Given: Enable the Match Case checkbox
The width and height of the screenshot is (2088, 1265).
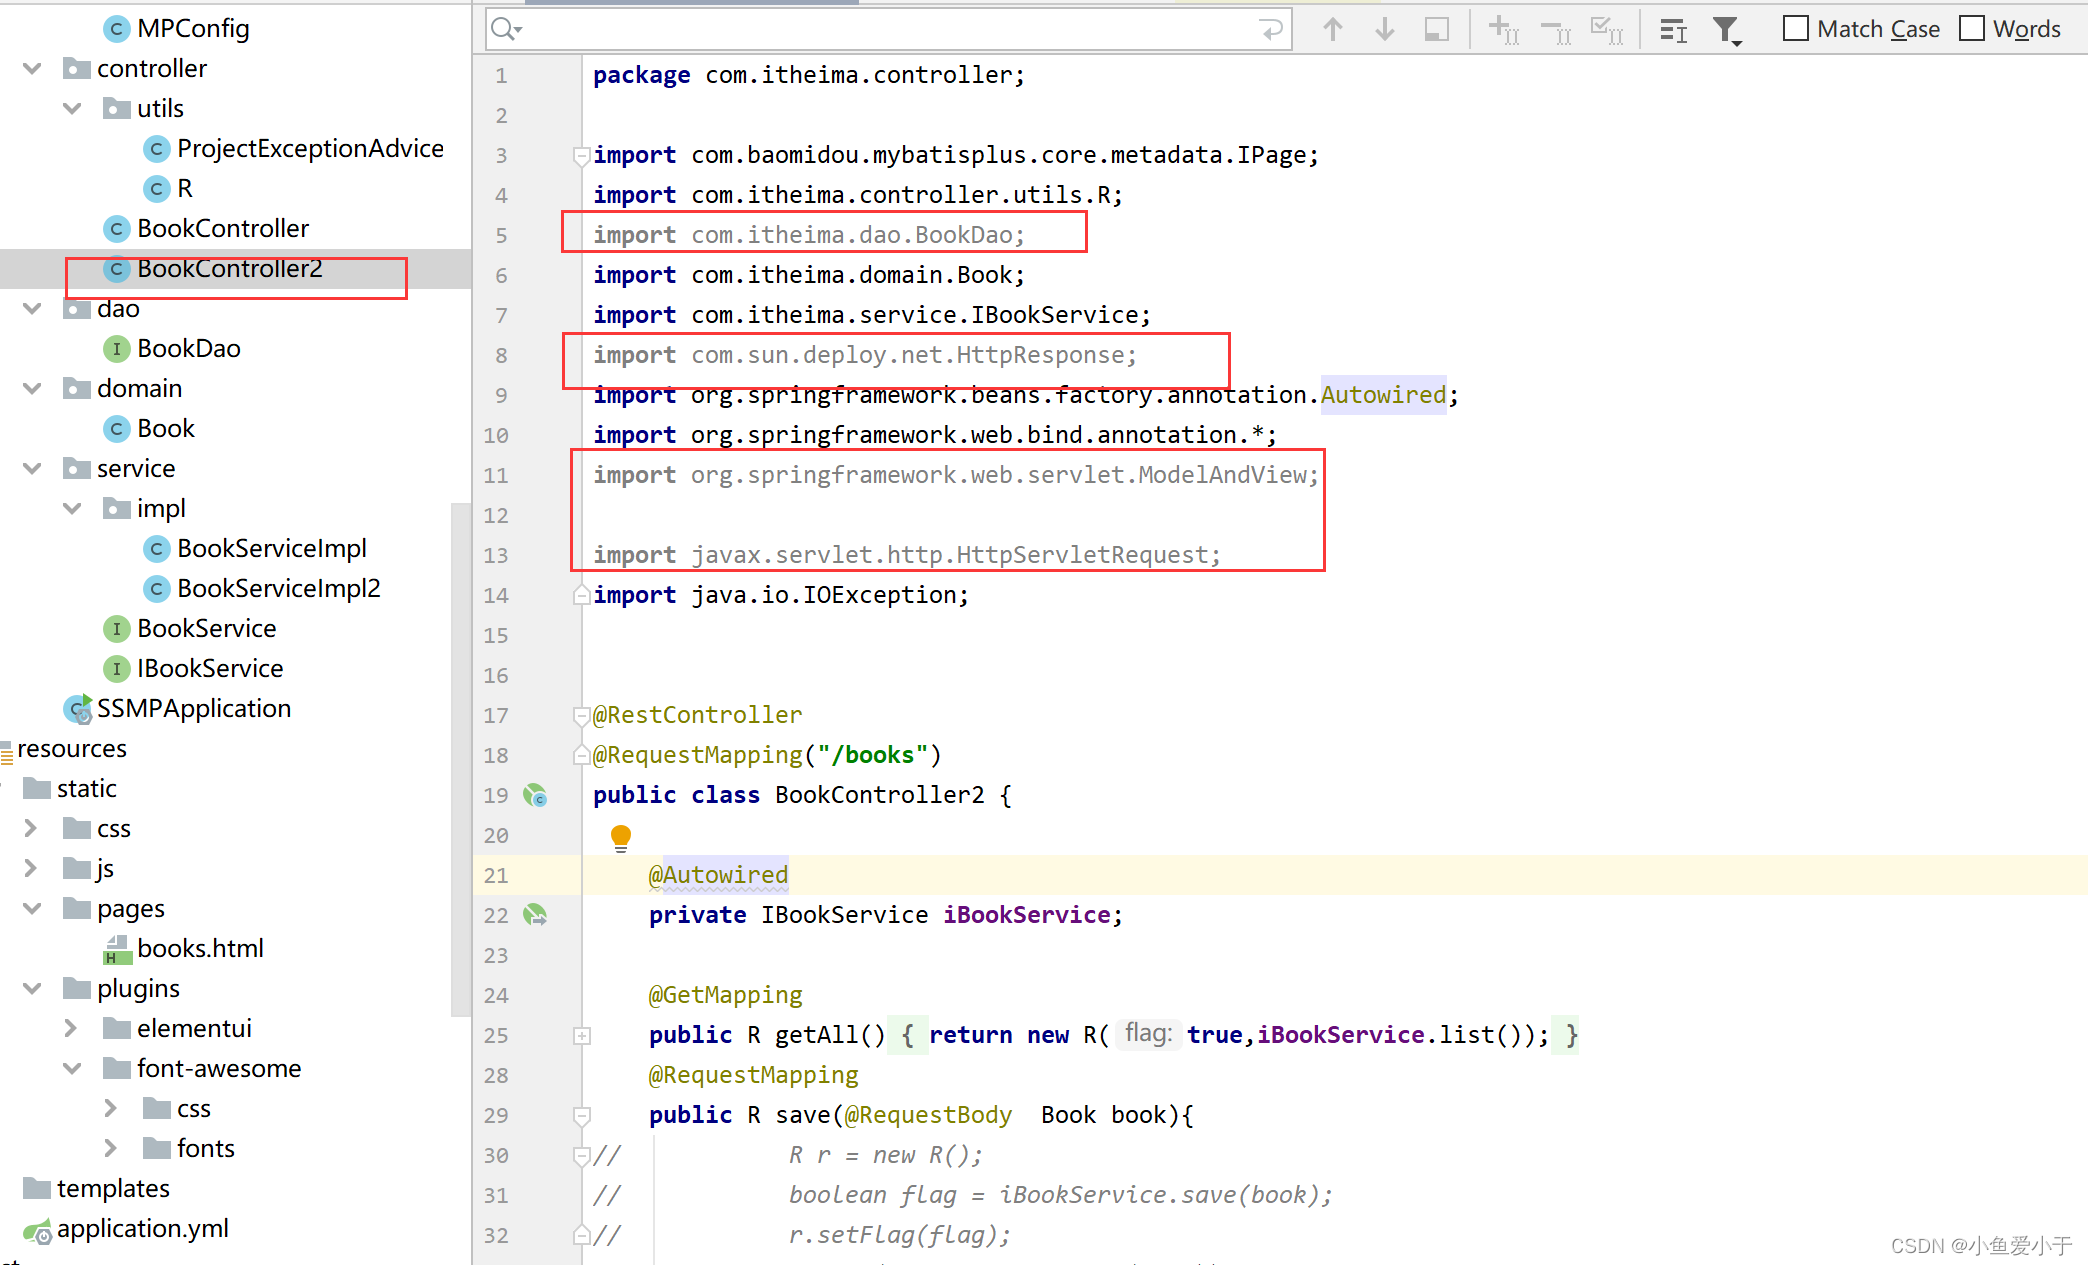Looking at the screenshot, I should pos(1795,28).
